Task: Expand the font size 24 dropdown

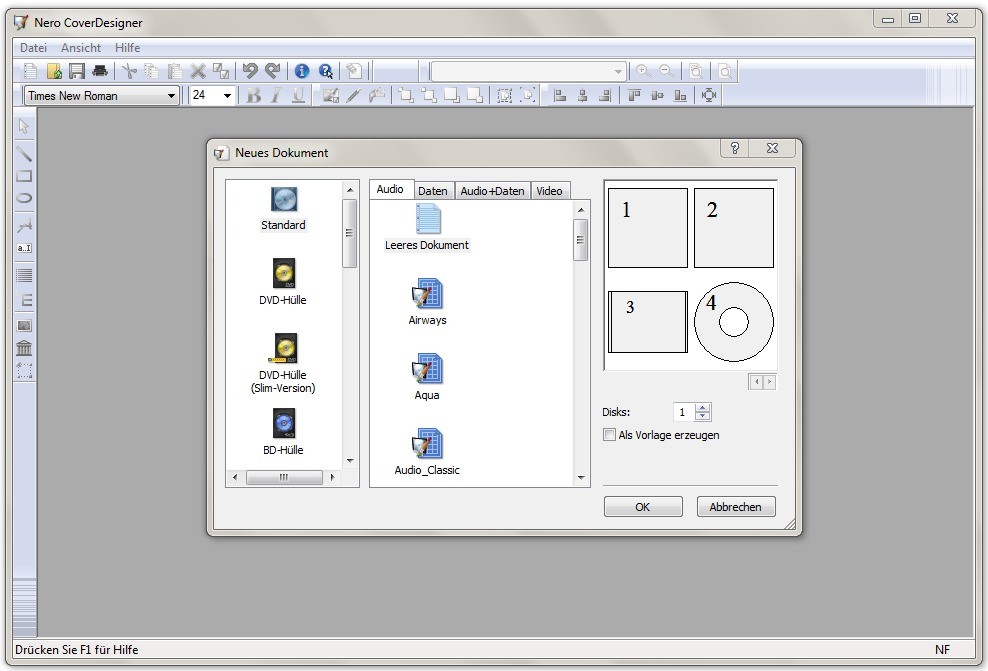Action: (x=228, y=96)
